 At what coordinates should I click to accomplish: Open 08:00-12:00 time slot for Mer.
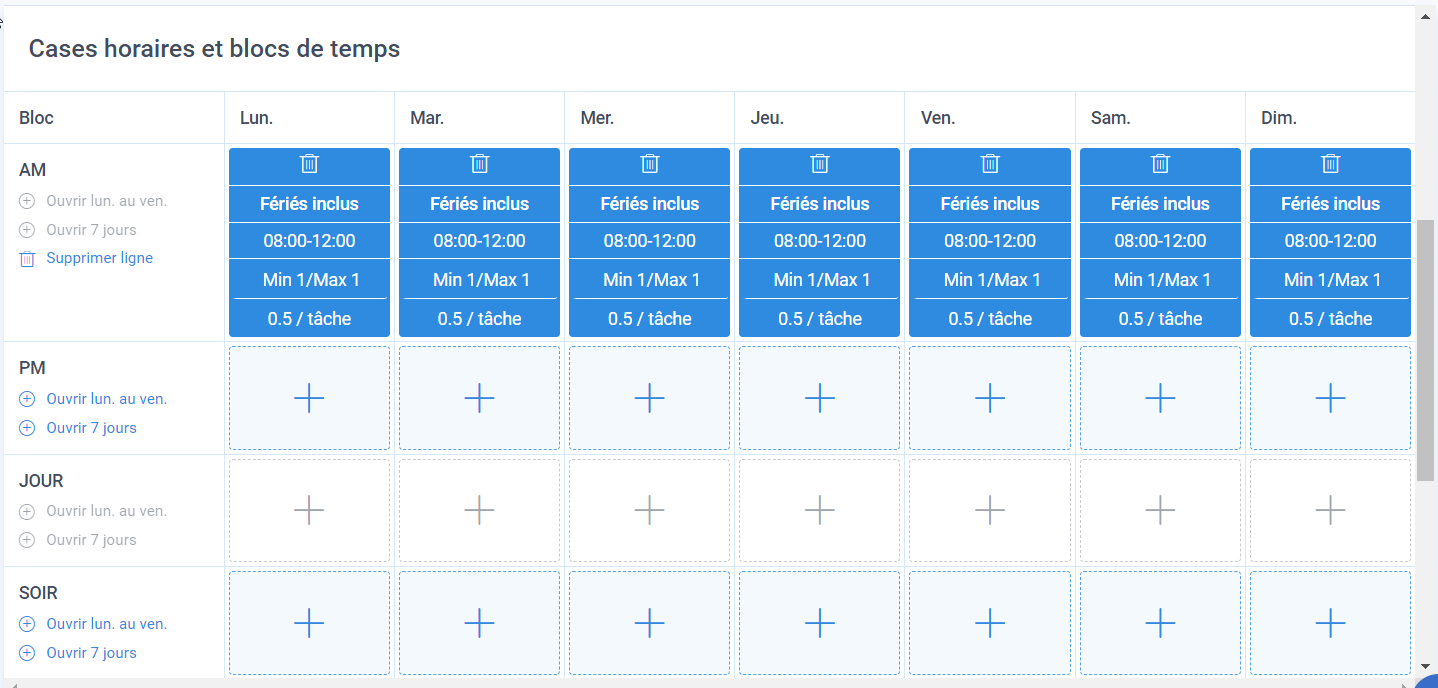[x=650, y=241]
